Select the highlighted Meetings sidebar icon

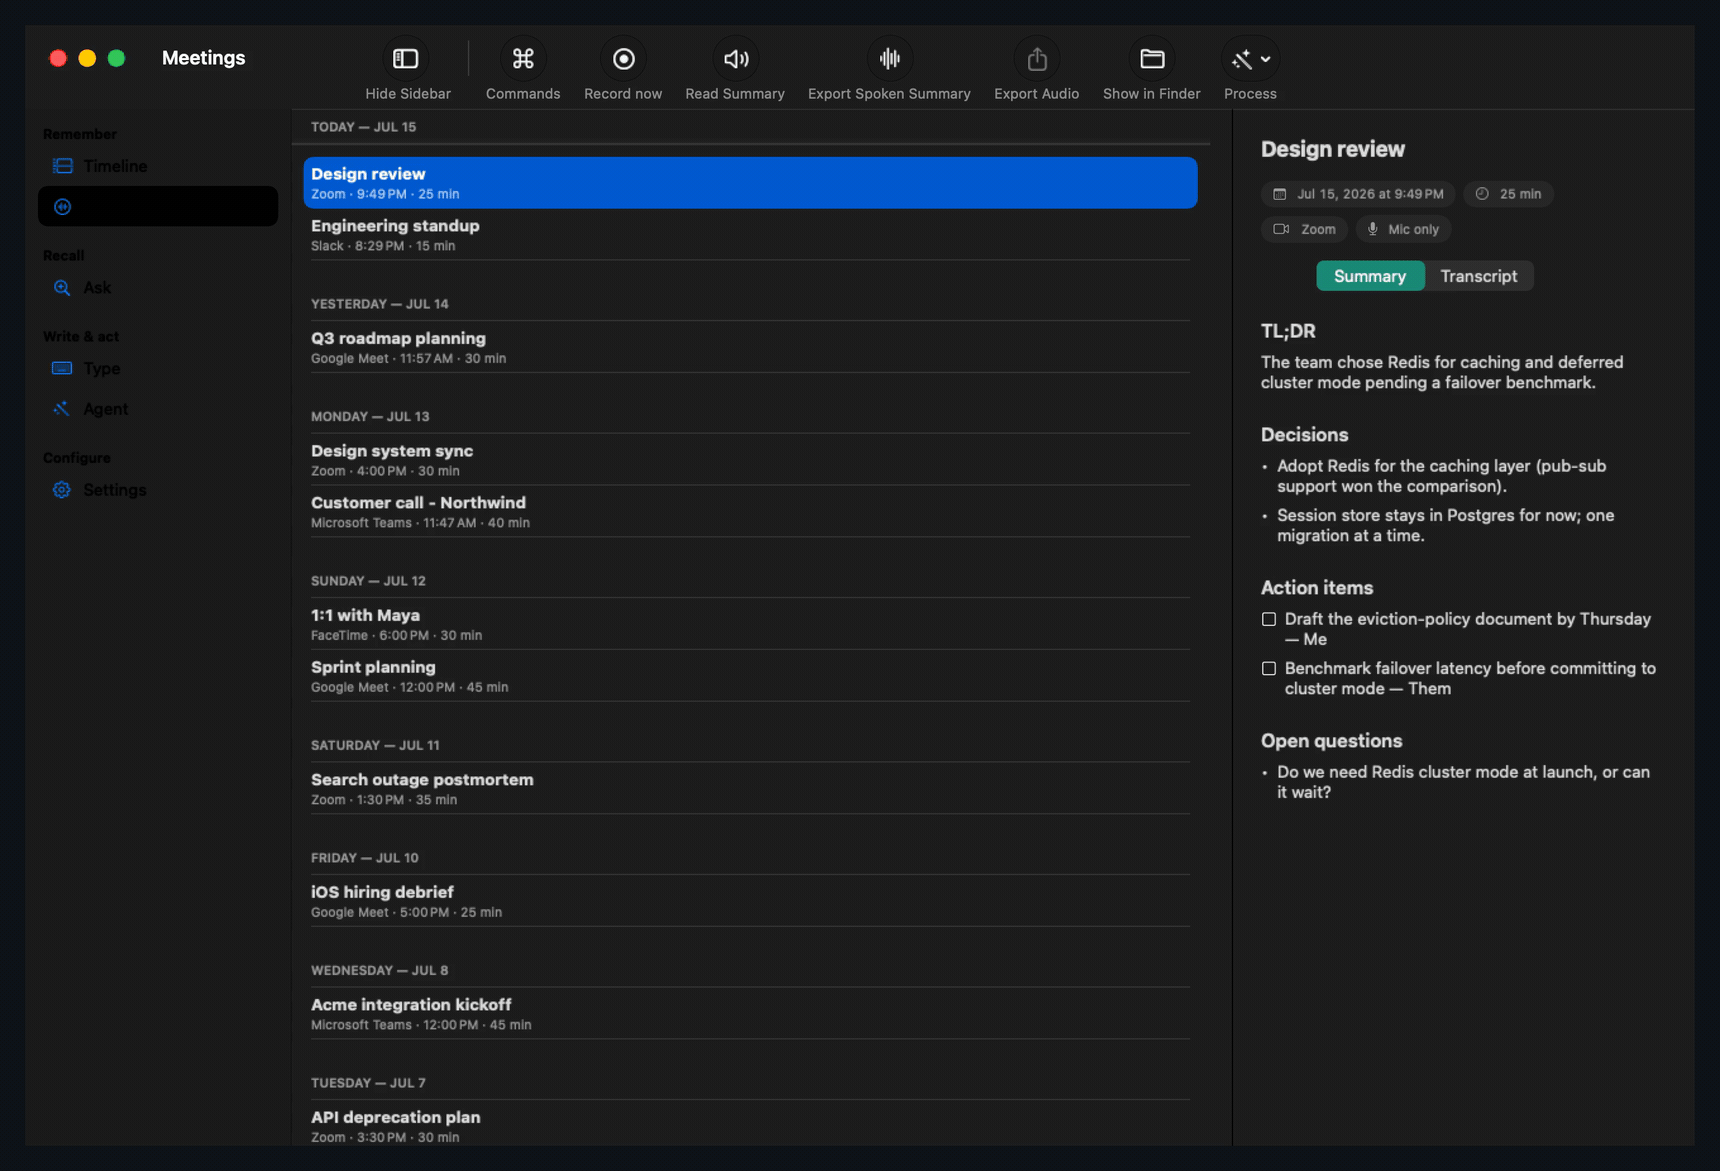(x=62, y=206)
